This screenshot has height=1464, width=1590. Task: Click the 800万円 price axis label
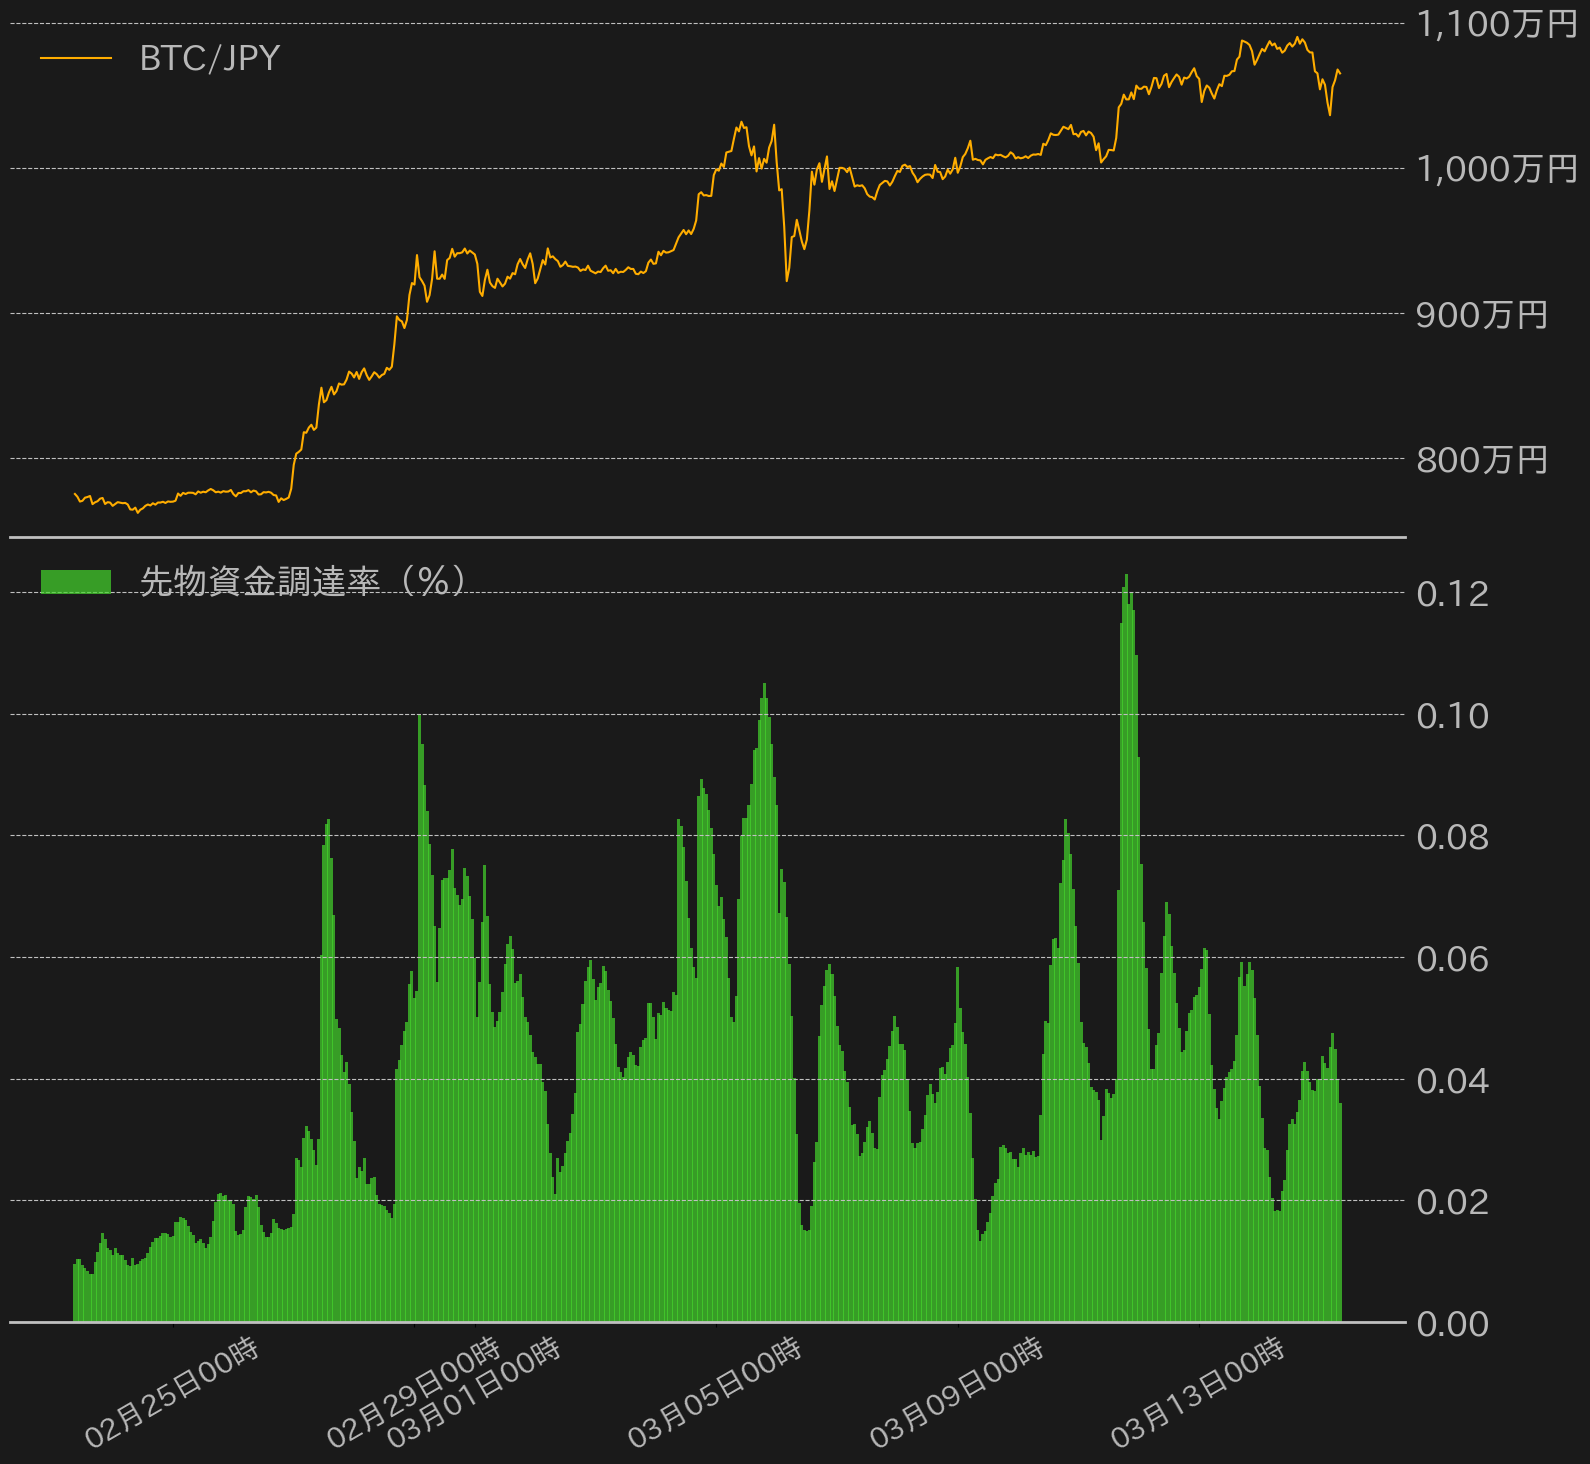1482,460
